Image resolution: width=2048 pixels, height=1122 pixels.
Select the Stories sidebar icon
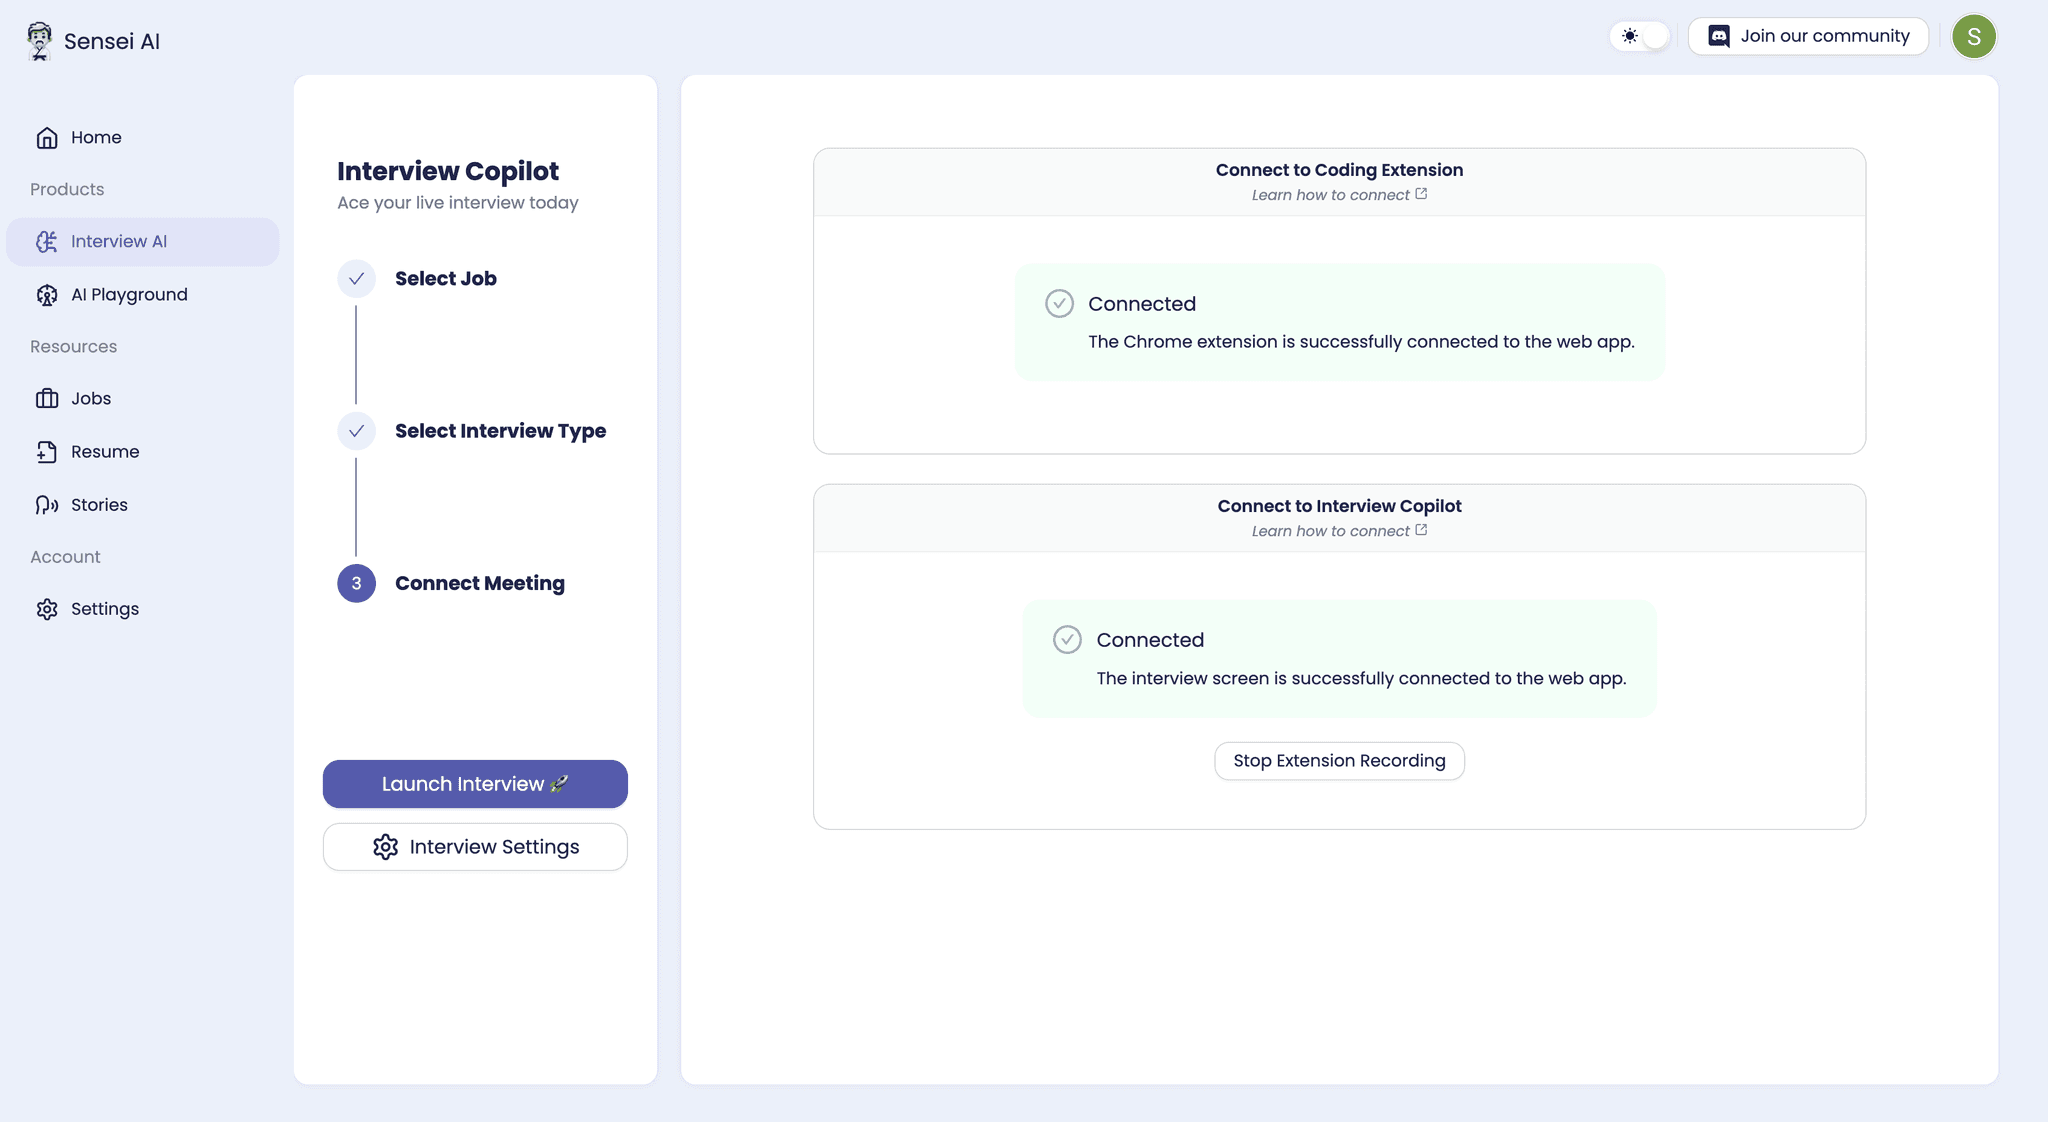(47, 505)
